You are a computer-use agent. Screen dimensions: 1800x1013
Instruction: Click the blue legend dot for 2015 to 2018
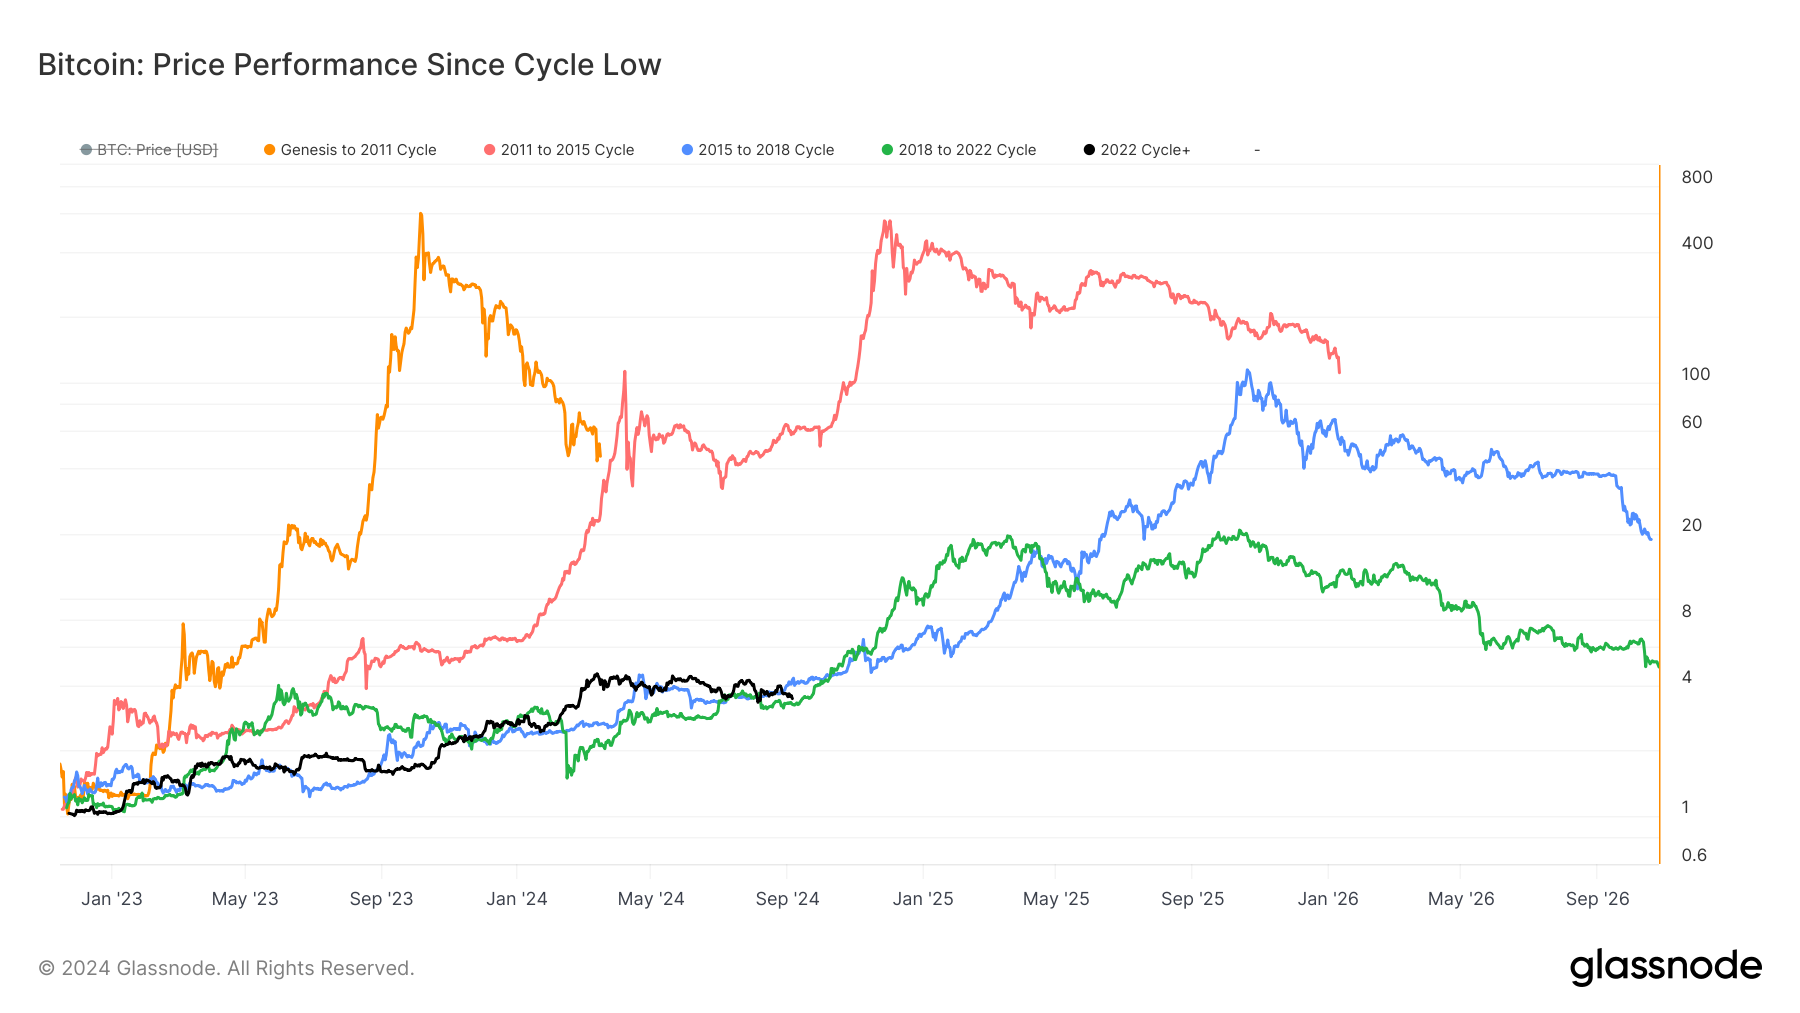click(x=687, y=150)
